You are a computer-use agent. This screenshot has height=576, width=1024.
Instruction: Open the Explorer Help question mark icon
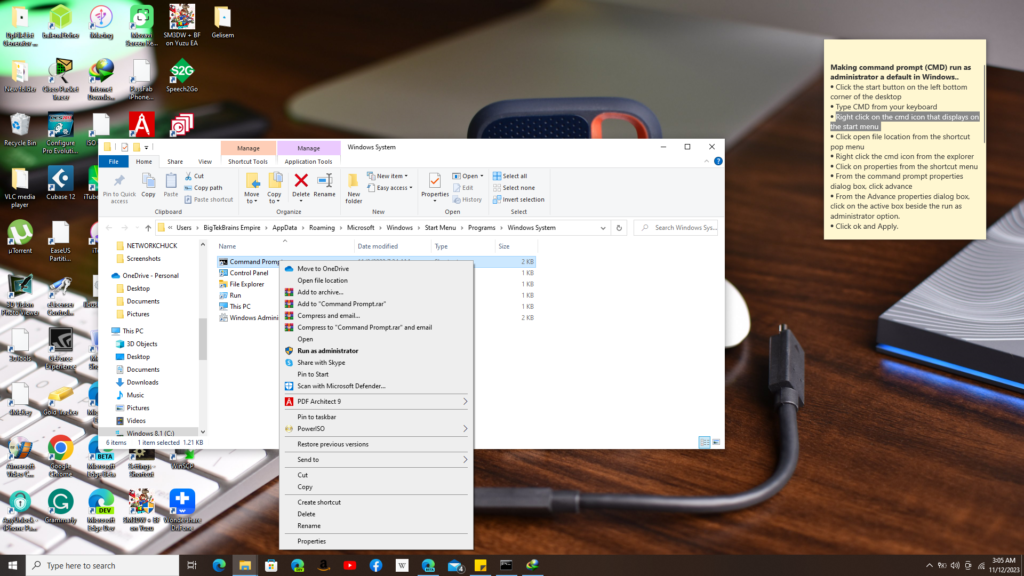pyautogui.click(x=718, y=161)
